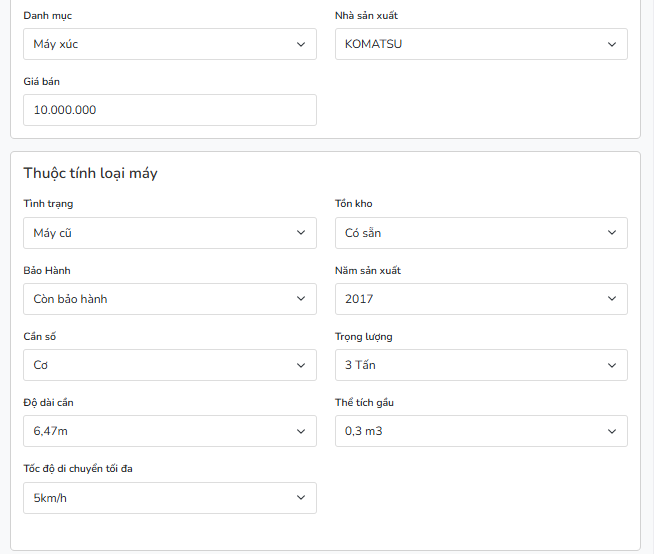The height and width of the screenshot is (554, 654).
Task: Click the chevron arrow in Tồn kho dropdown
Action: point(612,233)
